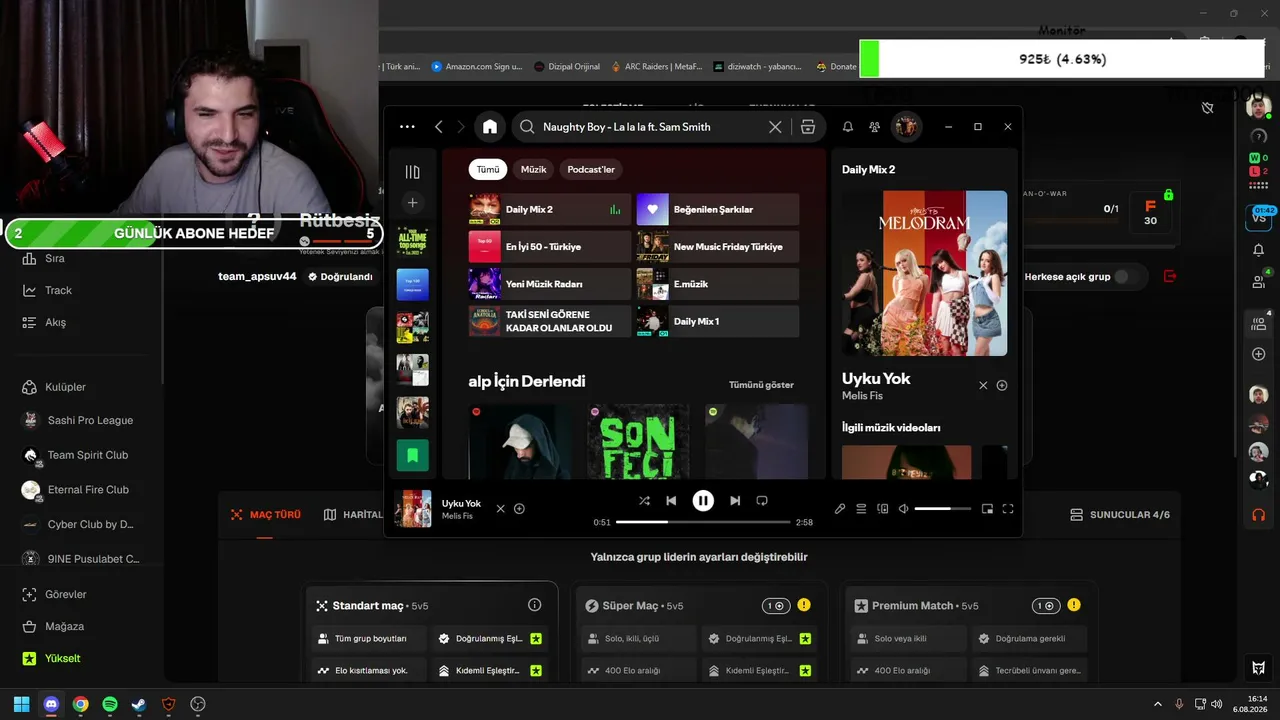Open All-Time Top Songs sidebar playlist
Image resolution: width=1280 pixels, height=720 pixels.
(x=412, y=241)
